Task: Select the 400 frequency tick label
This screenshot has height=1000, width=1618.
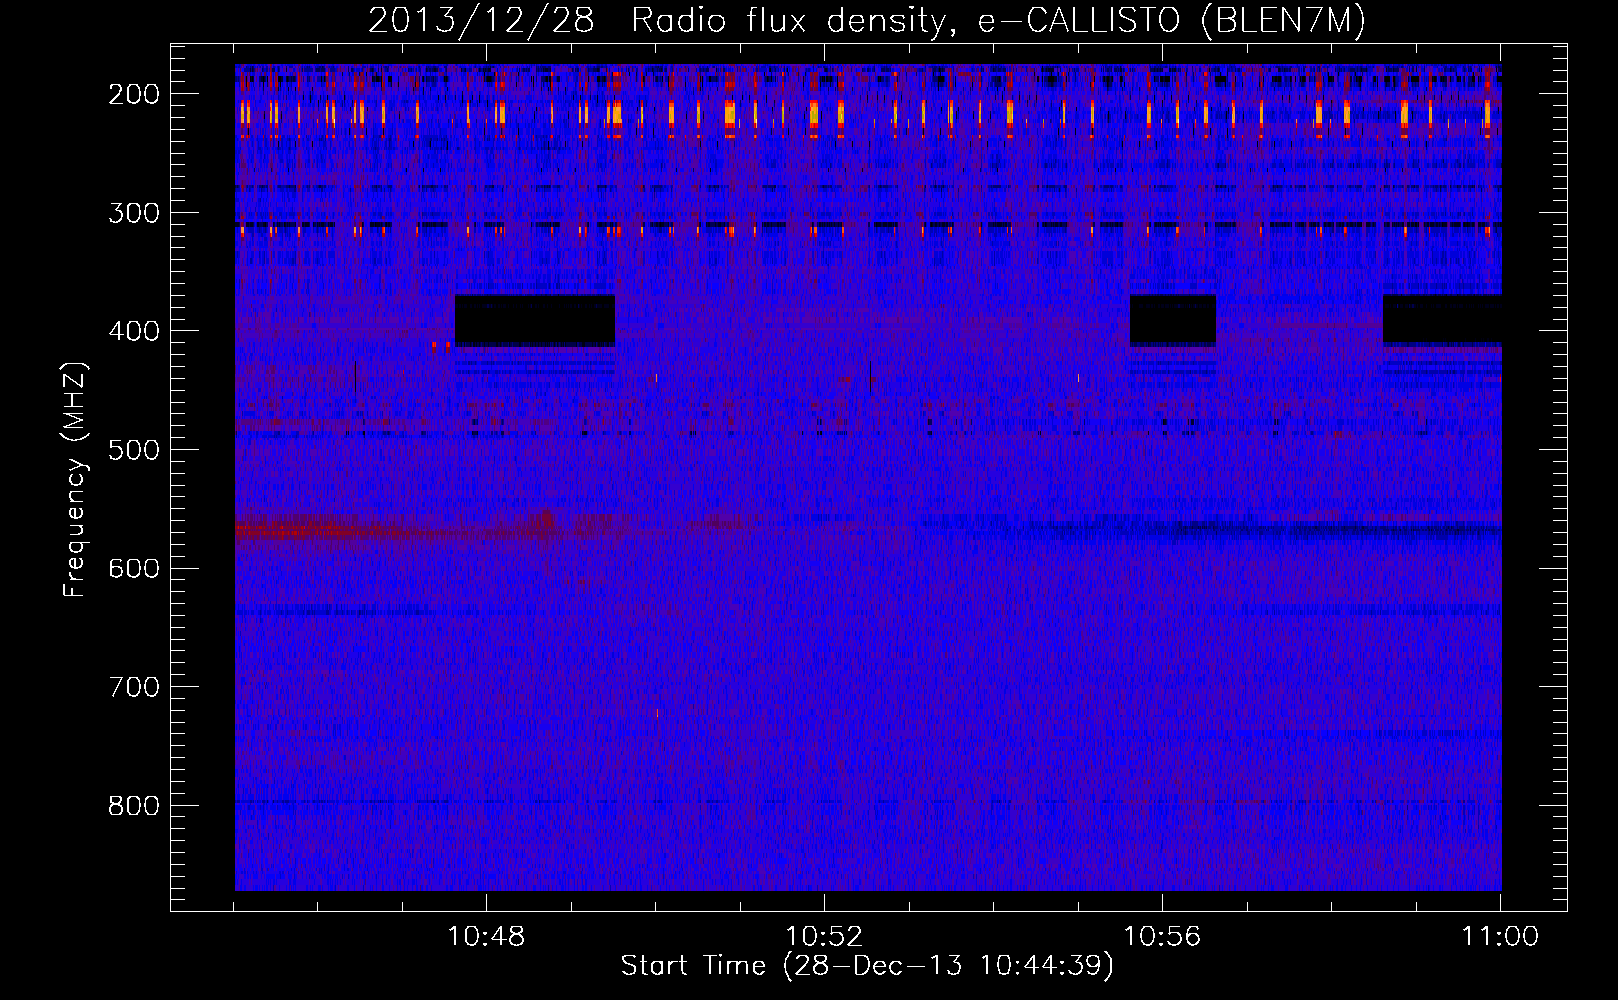Action: point(133,331)
